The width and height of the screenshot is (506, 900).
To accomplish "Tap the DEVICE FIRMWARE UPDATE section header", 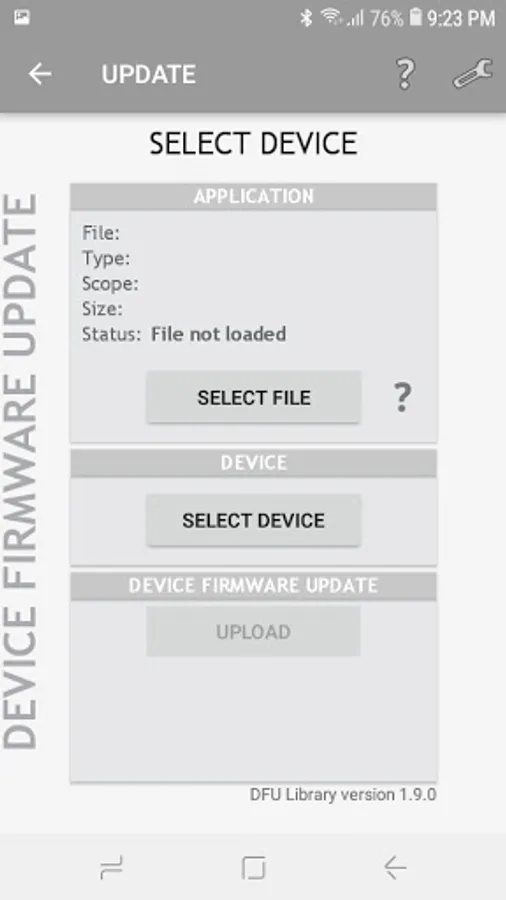I will [x=254, y=585].
